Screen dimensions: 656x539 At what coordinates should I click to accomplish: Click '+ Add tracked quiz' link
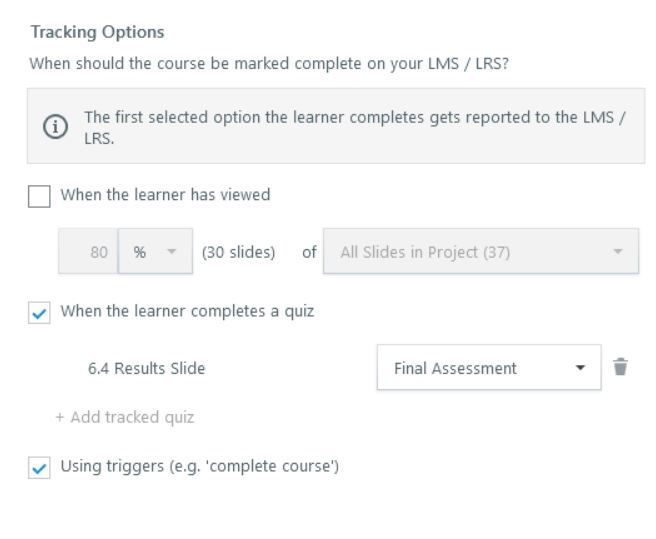[124, 417]
